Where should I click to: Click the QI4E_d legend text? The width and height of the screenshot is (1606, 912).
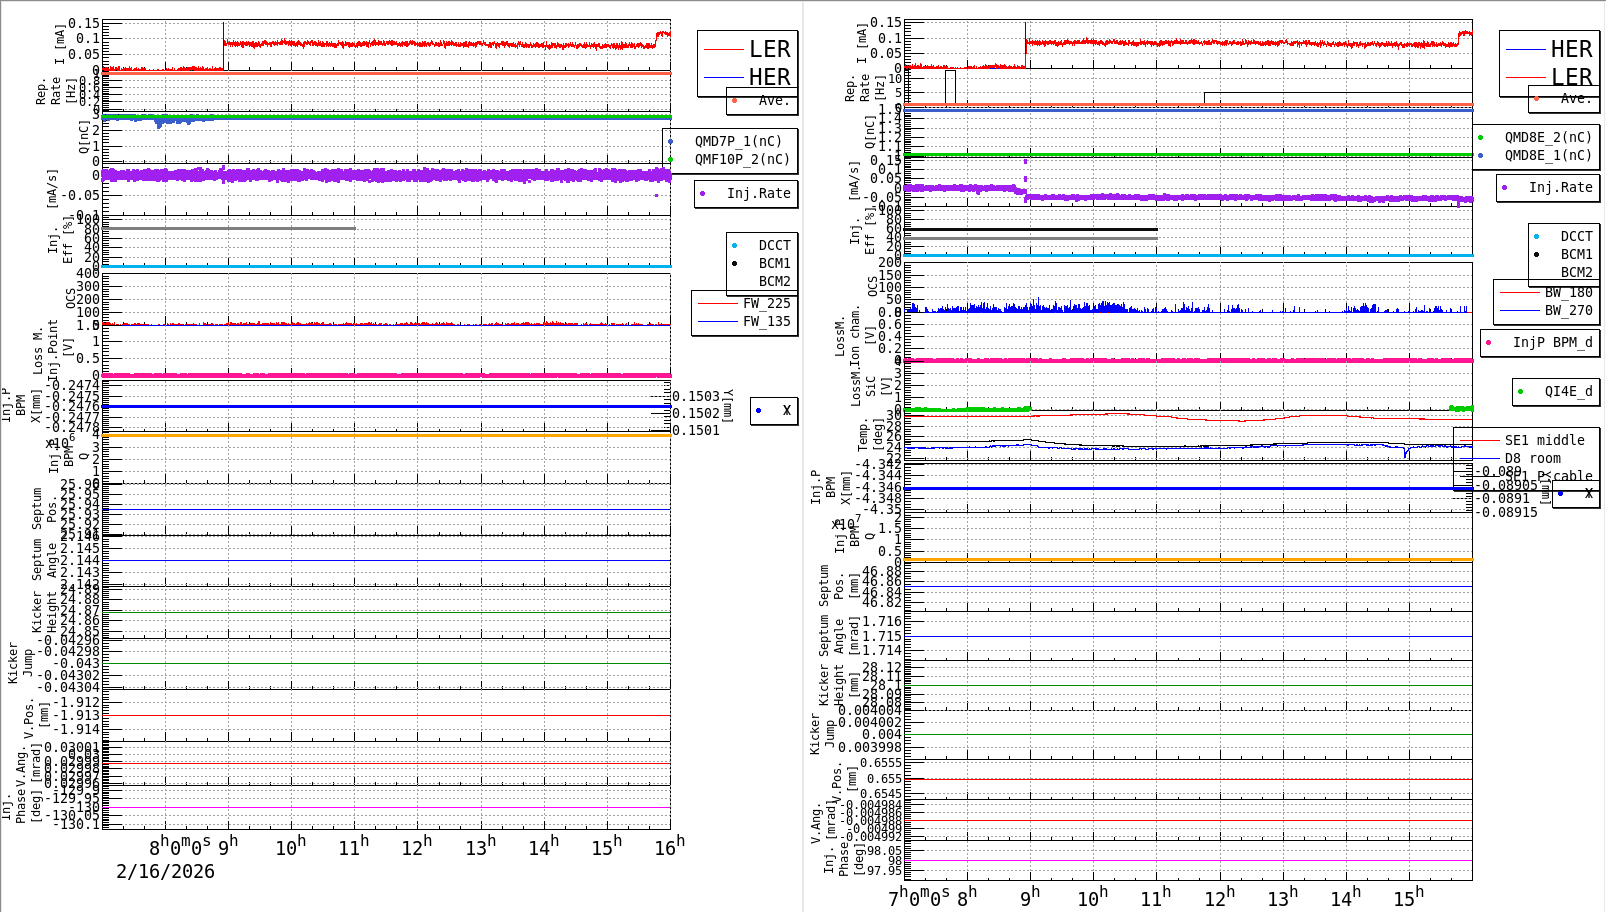[1568, 391]
